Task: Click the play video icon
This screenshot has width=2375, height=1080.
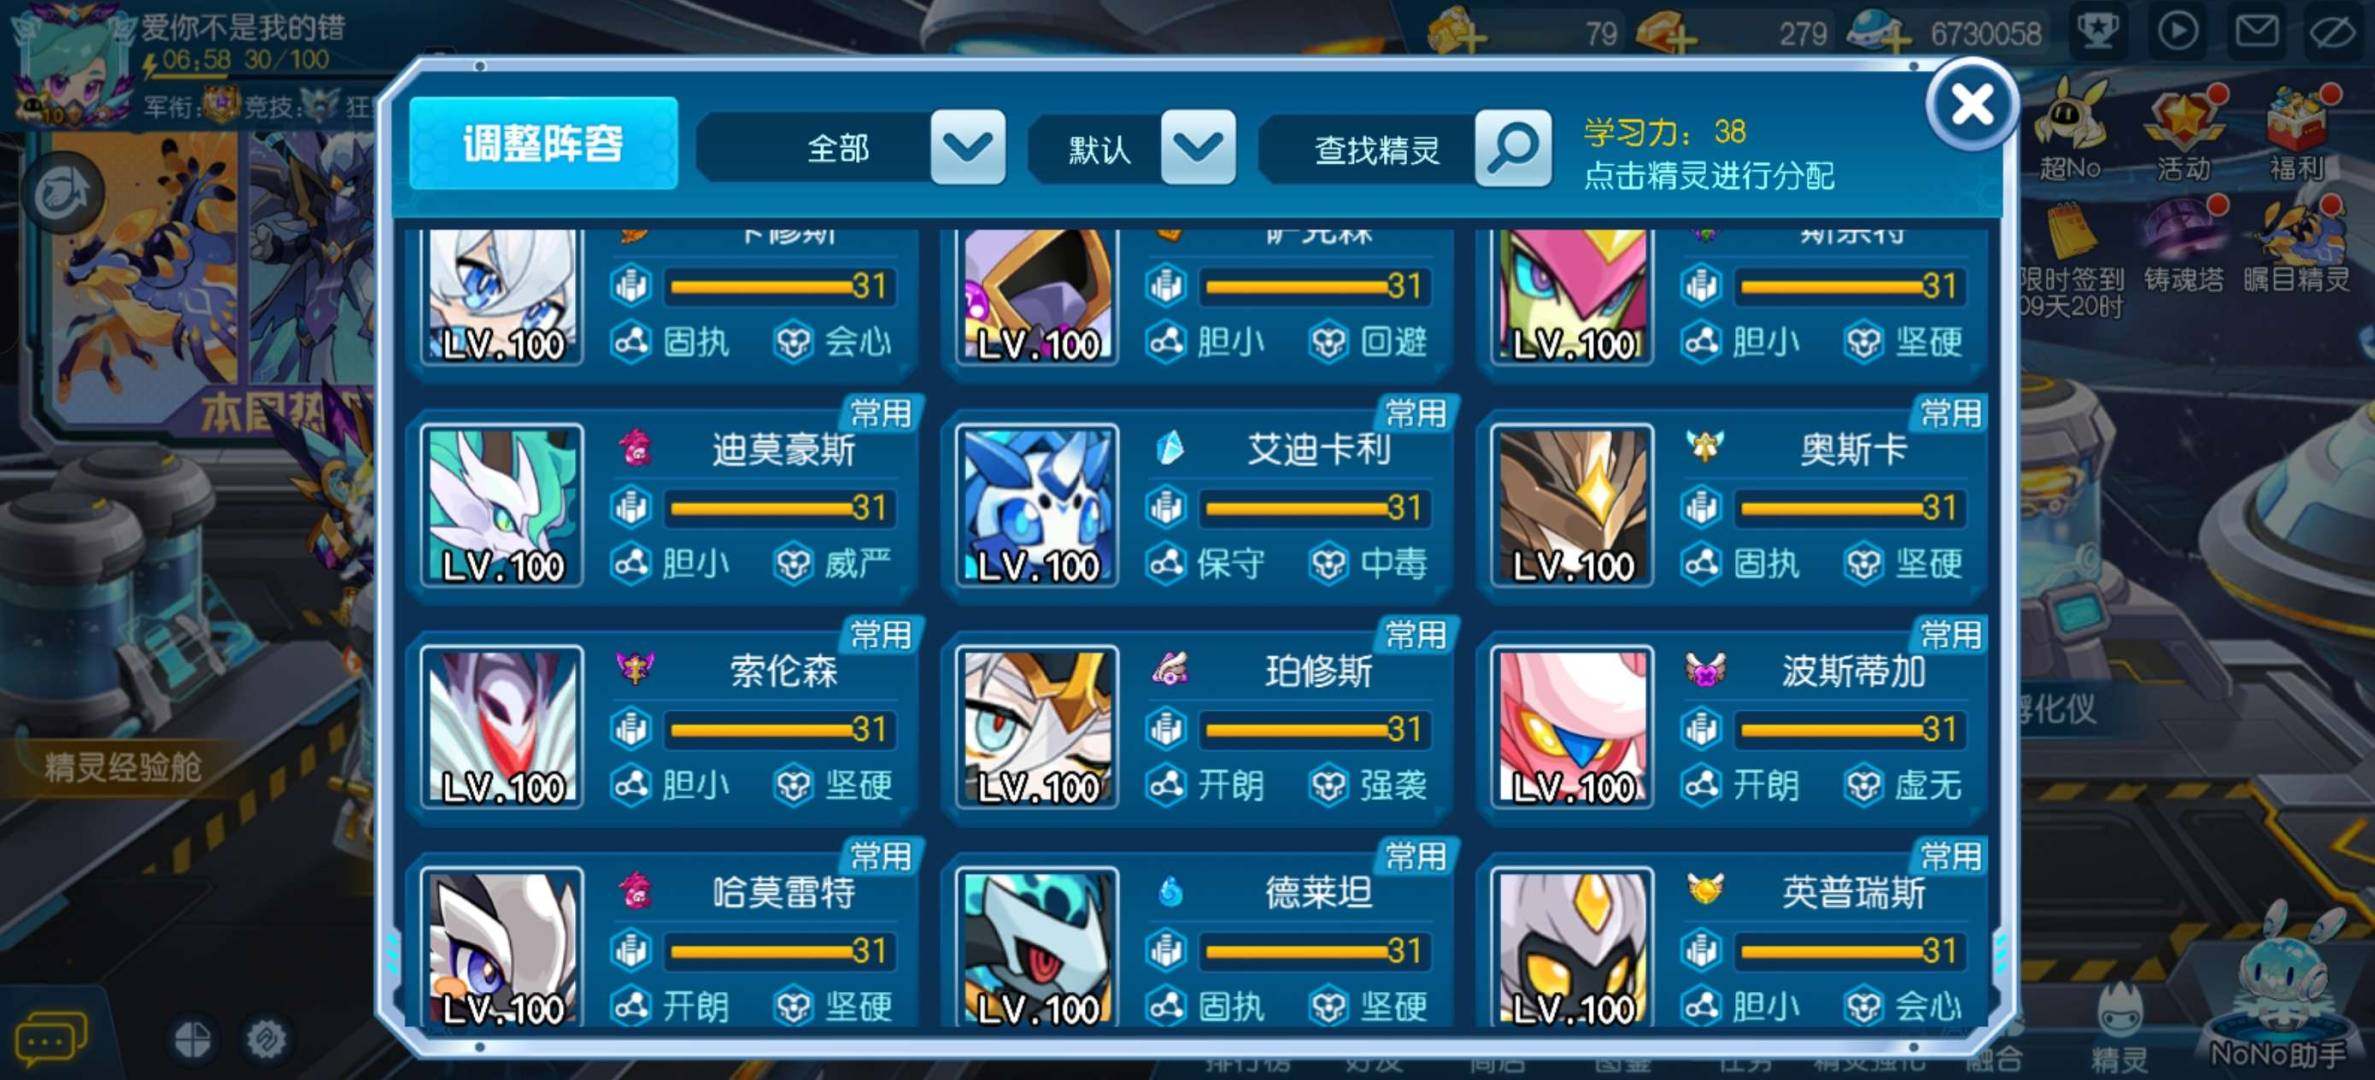Action: point(2177,31)
